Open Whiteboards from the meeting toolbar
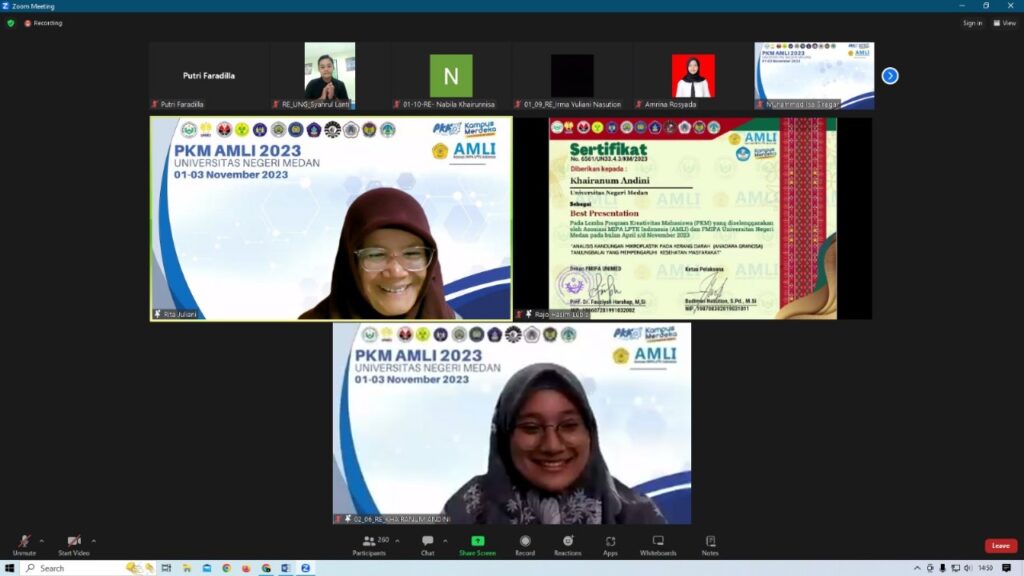This screenshot has height=576, width=1024. coord(658,545)
